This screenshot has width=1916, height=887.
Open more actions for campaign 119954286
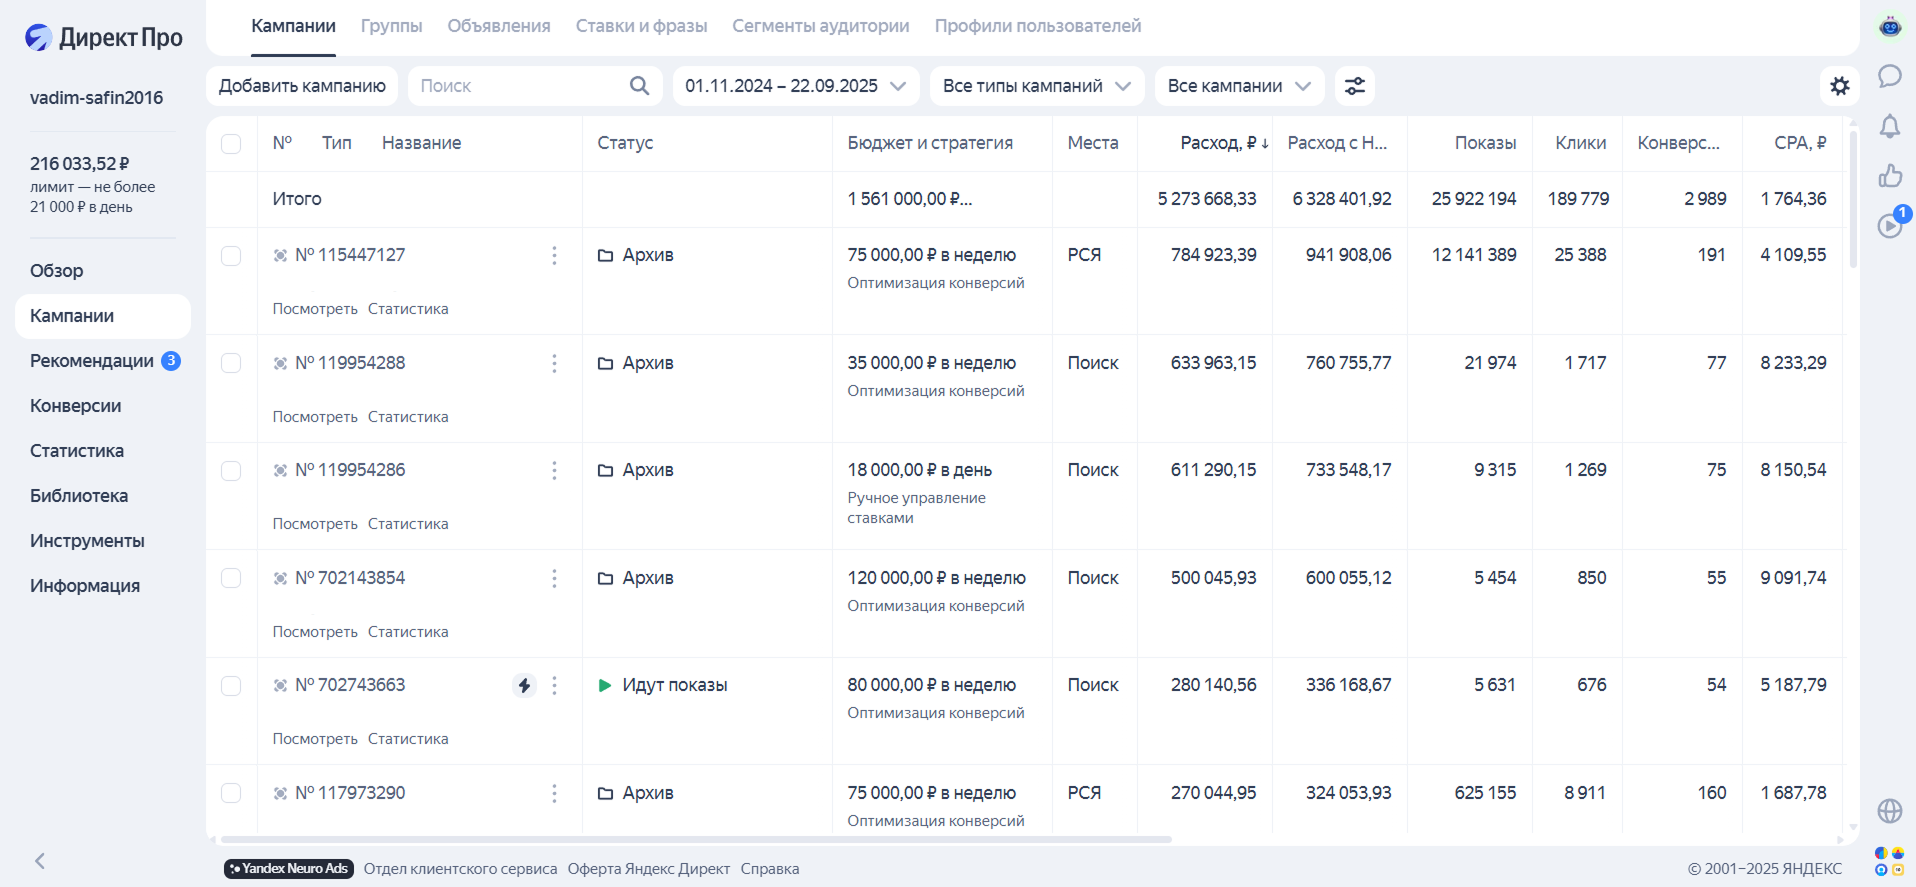[554, 470]
